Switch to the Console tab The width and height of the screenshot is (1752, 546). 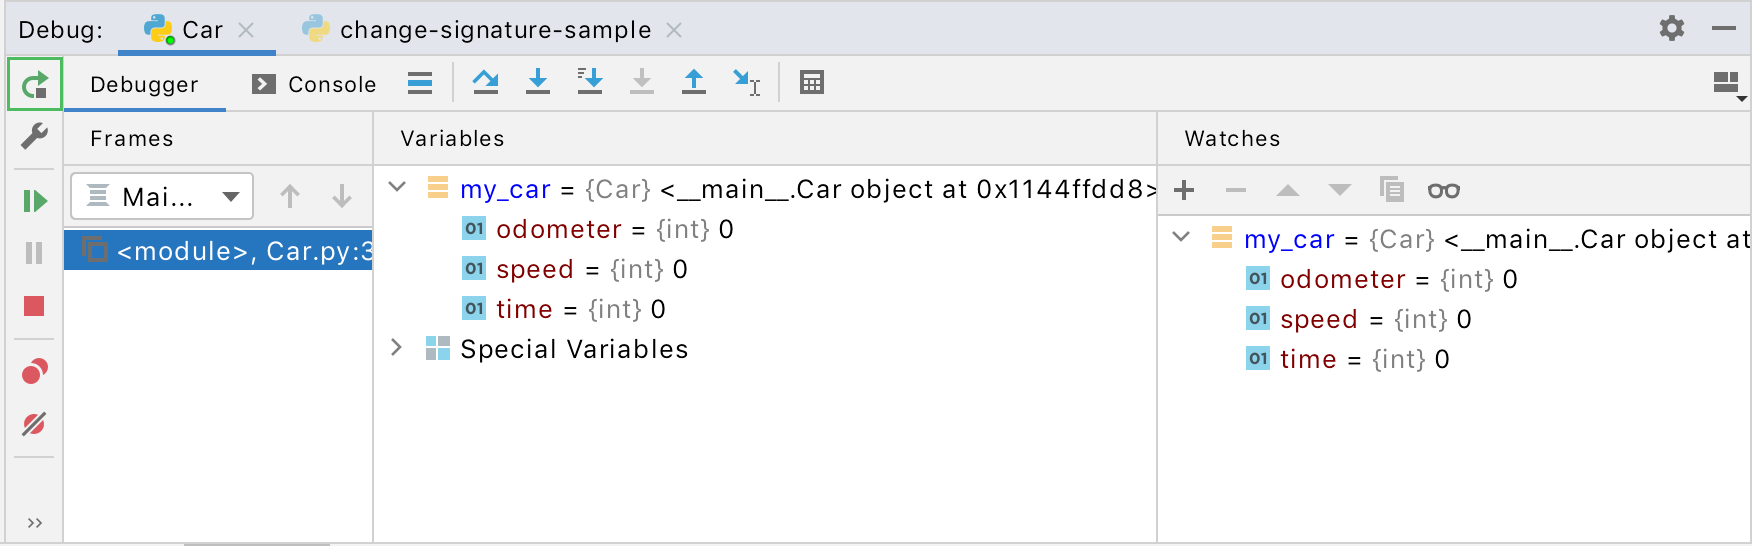[x=314, y=84]
